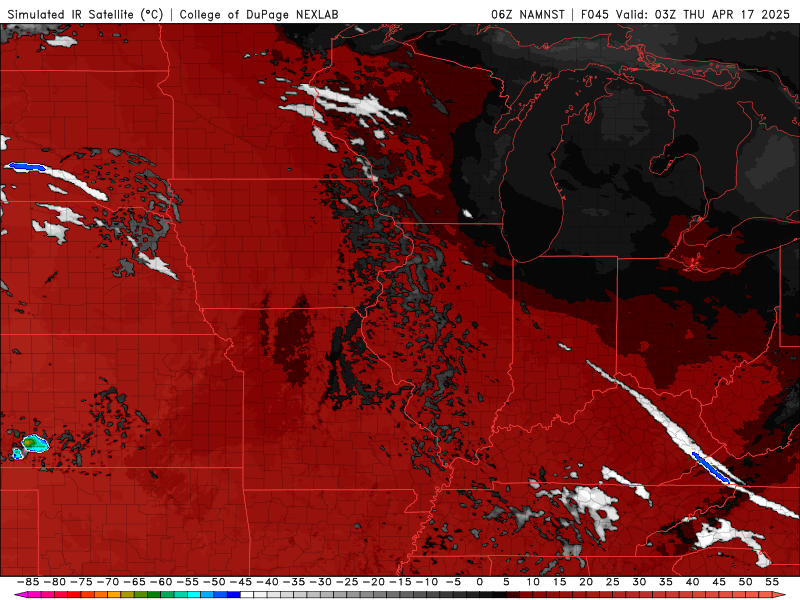Viewport: 800px width, 600px height.
Task: Click the 'Simulated IR Satellite (°C)' title text
Action: click(85, 14)
